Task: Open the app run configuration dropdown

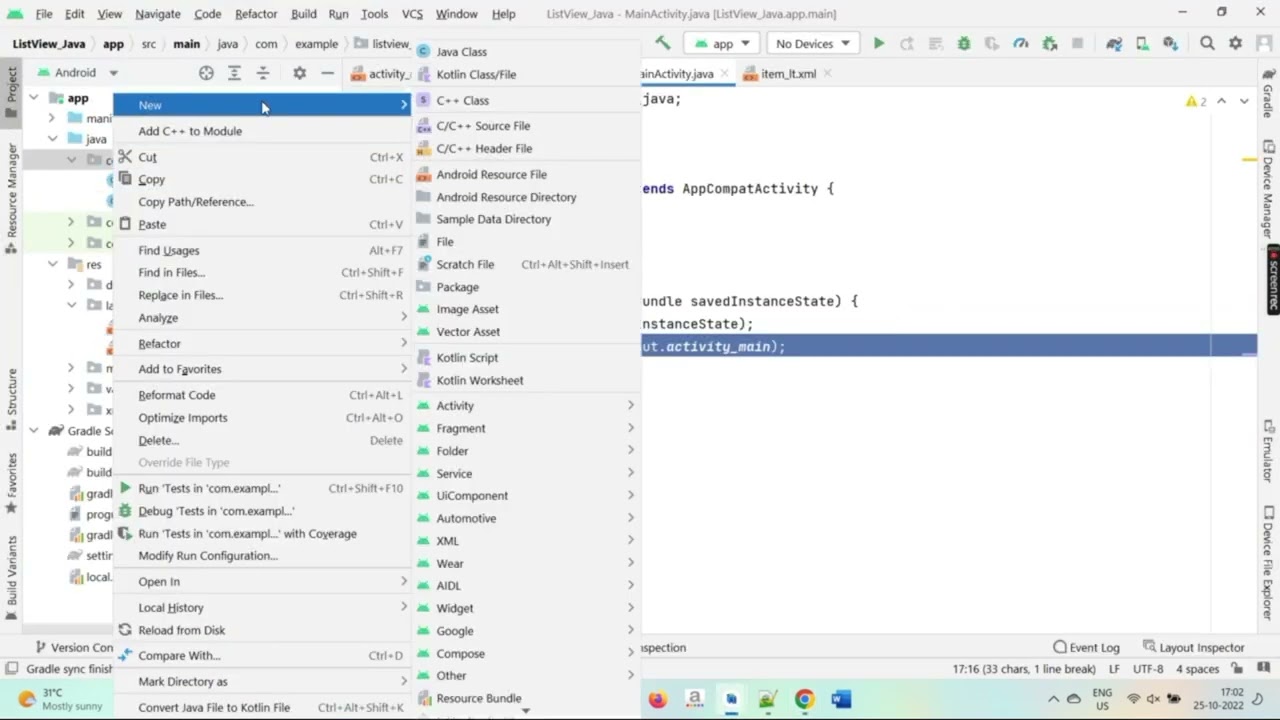Action: [x=723, y=43]
